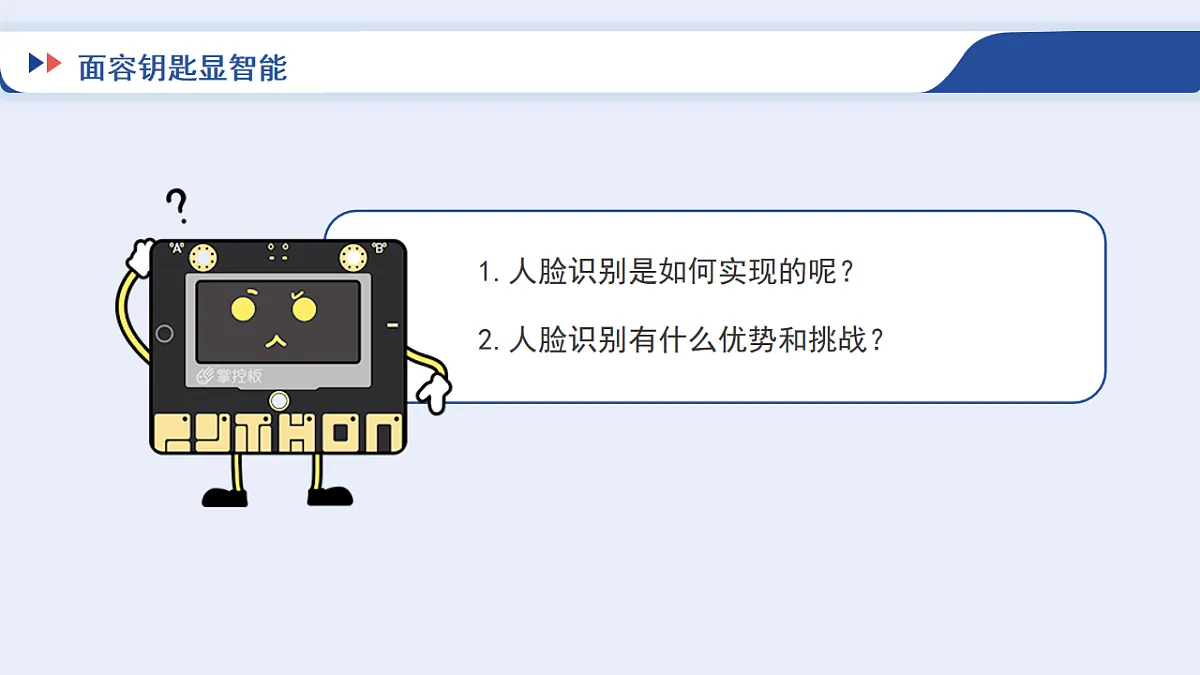Click the golden letter N on the board

pos(383,434)
